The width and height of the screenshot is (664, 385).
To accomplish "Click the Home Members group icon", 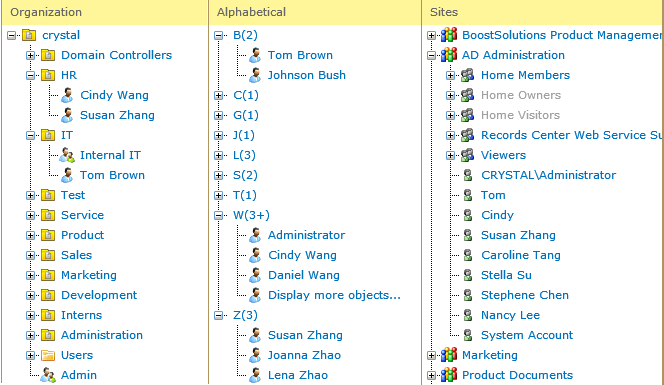I will pos(468,75).
